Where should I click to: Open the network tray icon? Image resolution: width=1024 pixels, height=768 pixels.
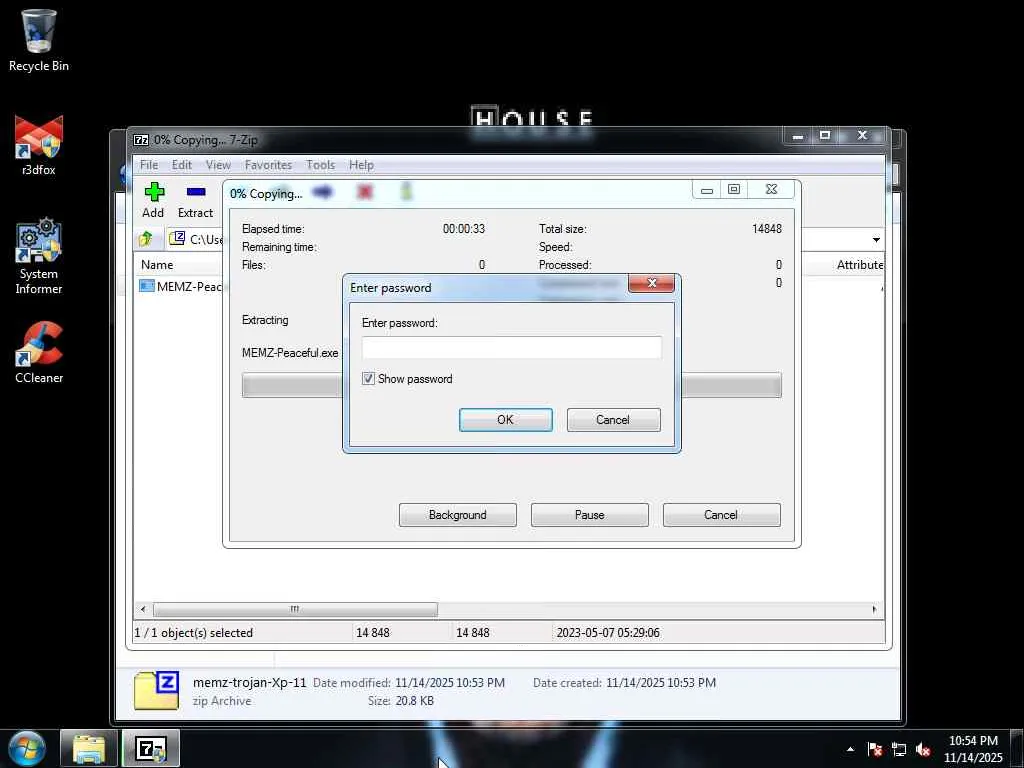(899, 749)
